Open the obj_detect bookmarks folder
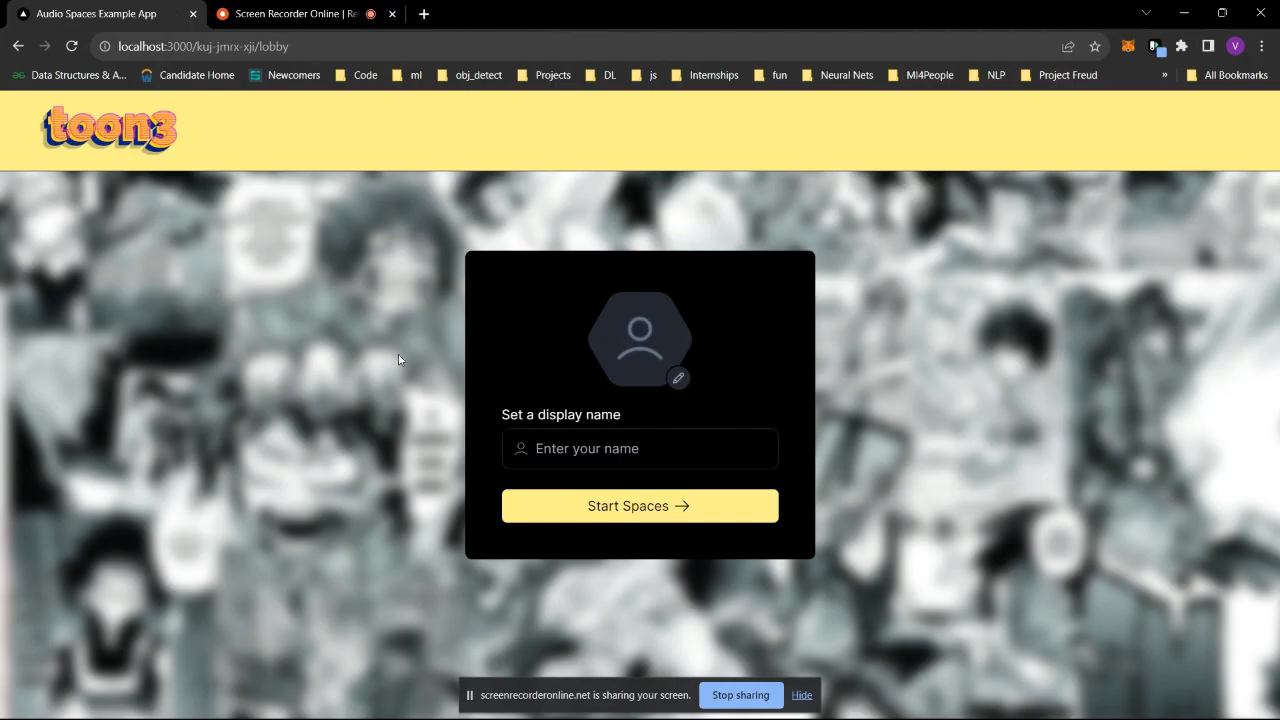Image resolution: width=1280 pixels, height=720 pixels. 470,75
